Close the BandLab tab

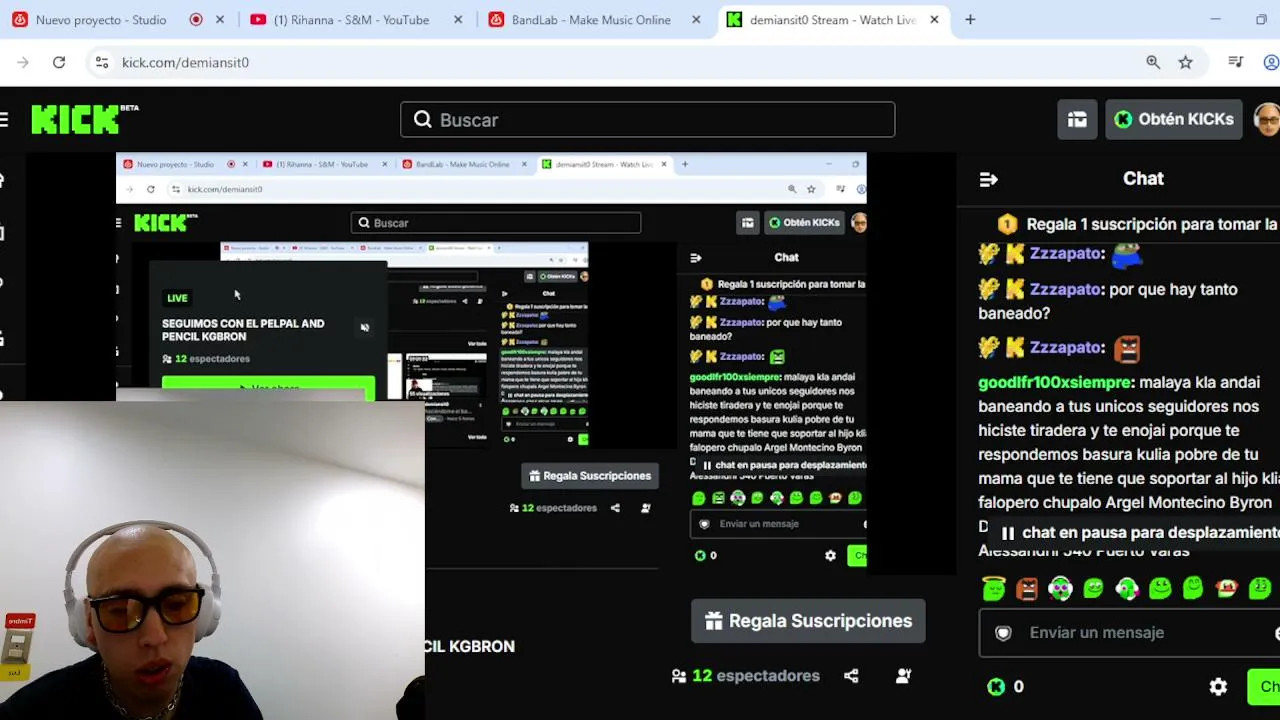click(696, 20)
